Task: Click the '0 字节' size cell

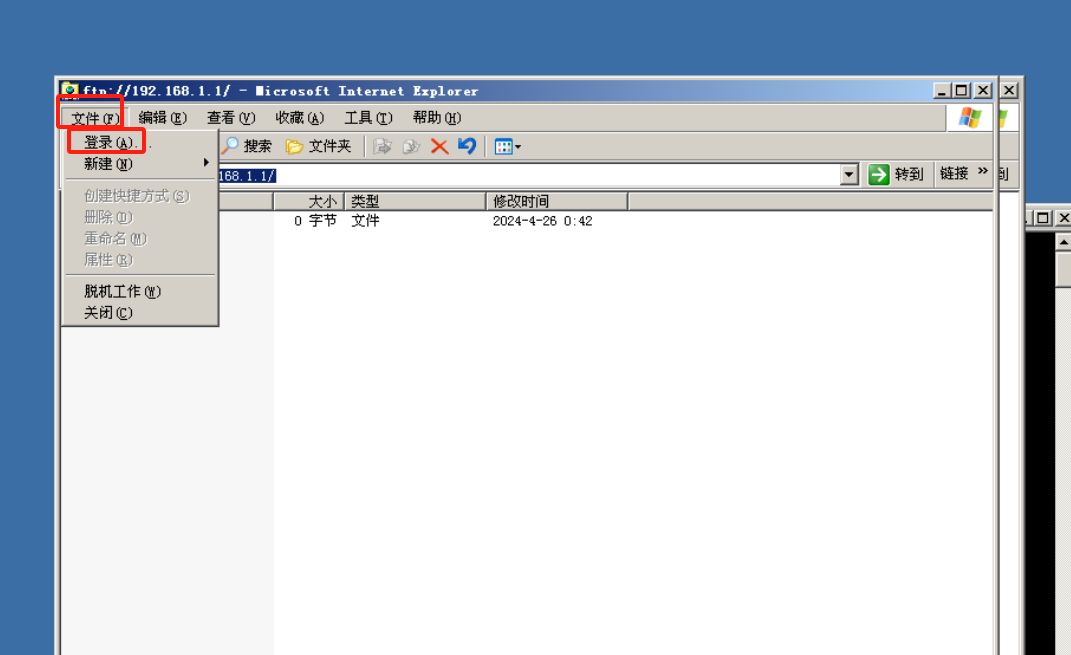Action: pyautogui.click(x=316, y=221)
